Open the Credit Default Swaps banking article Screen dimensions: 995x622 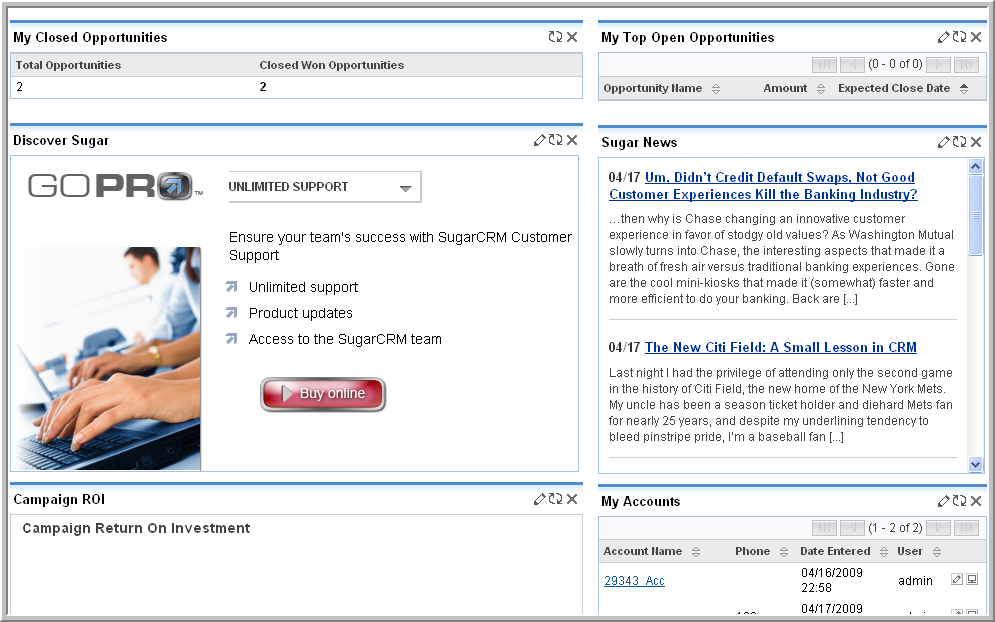(x=763, y=186)
